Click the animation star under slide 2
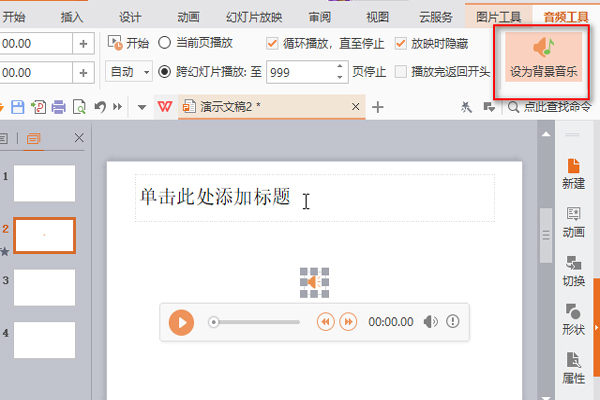 coord(4,251)
